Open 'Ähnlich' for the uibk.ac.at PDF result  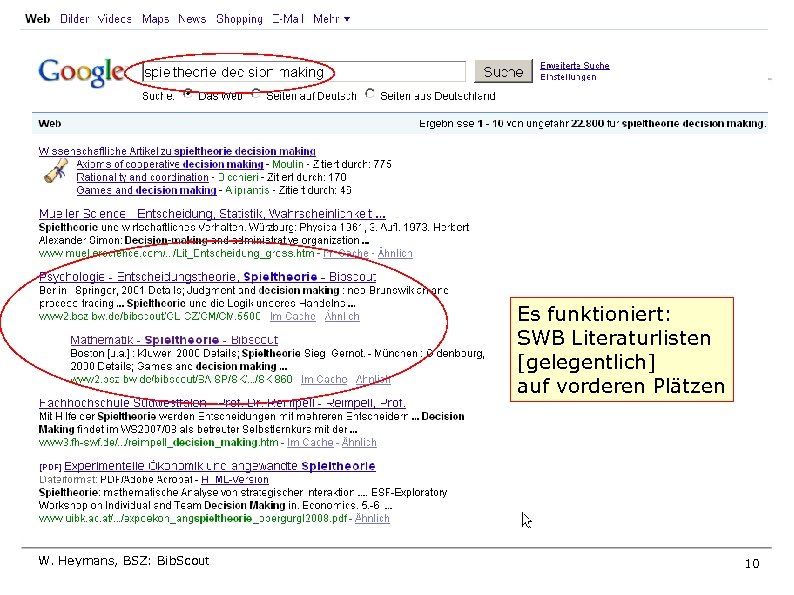tap(372, 519)
